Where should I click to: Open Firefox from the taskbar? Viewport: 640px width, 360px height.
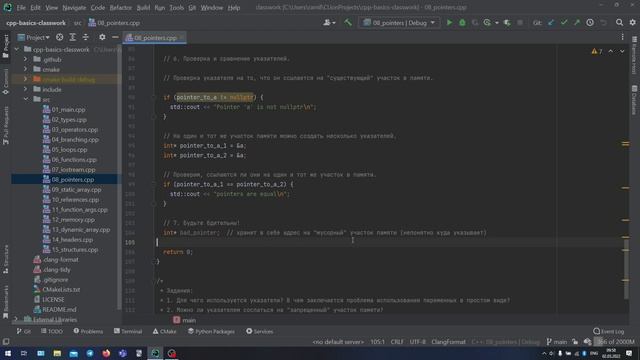(x=106, y=353)
